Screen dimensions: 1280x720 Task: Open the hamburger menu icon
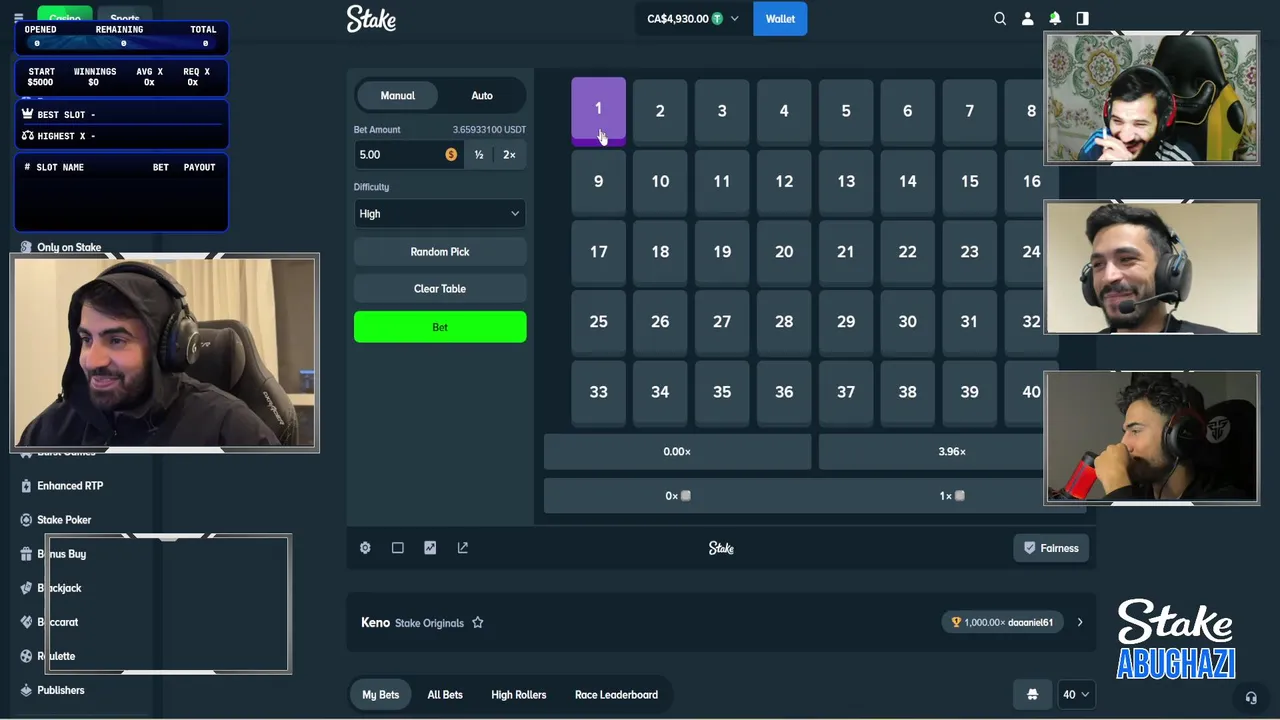click(18, 18)
